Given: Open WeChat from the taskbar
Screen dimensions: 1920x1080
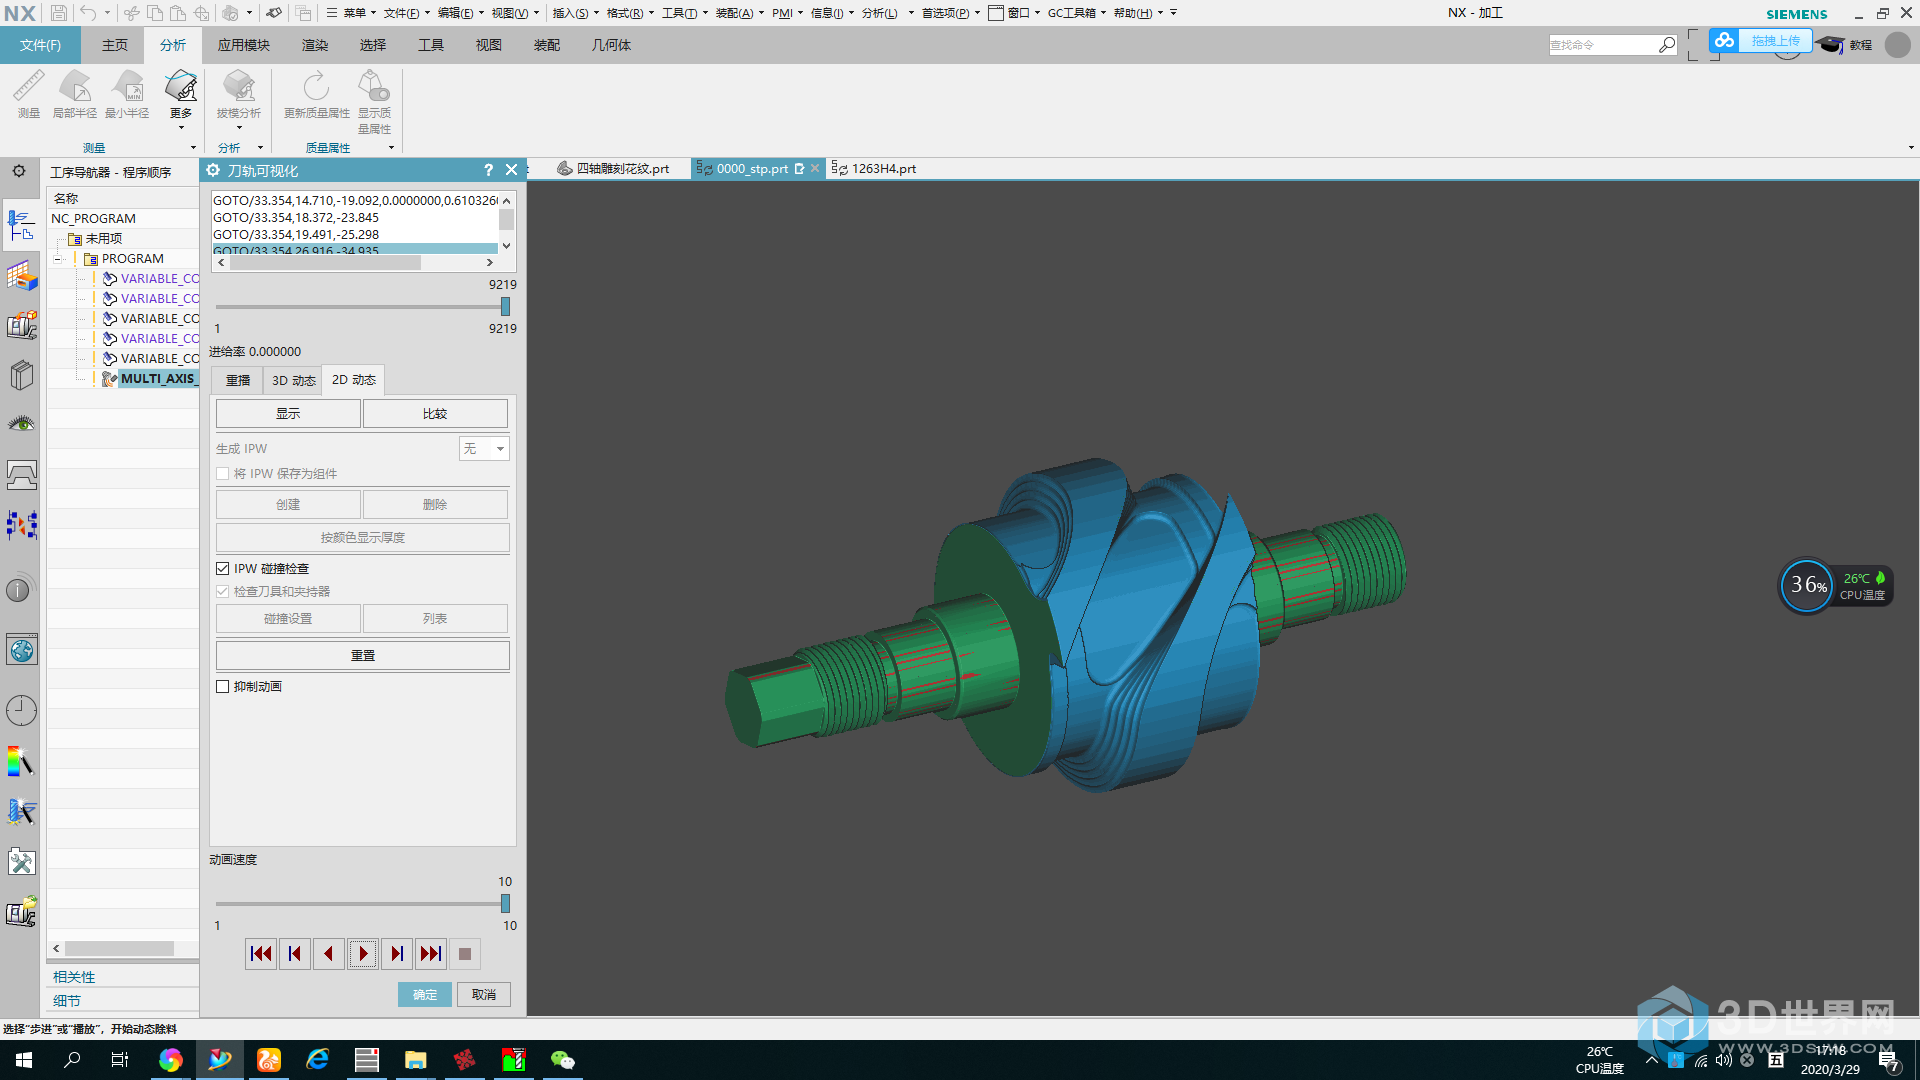Looking at the screenshot, I should click(562, 1060).
